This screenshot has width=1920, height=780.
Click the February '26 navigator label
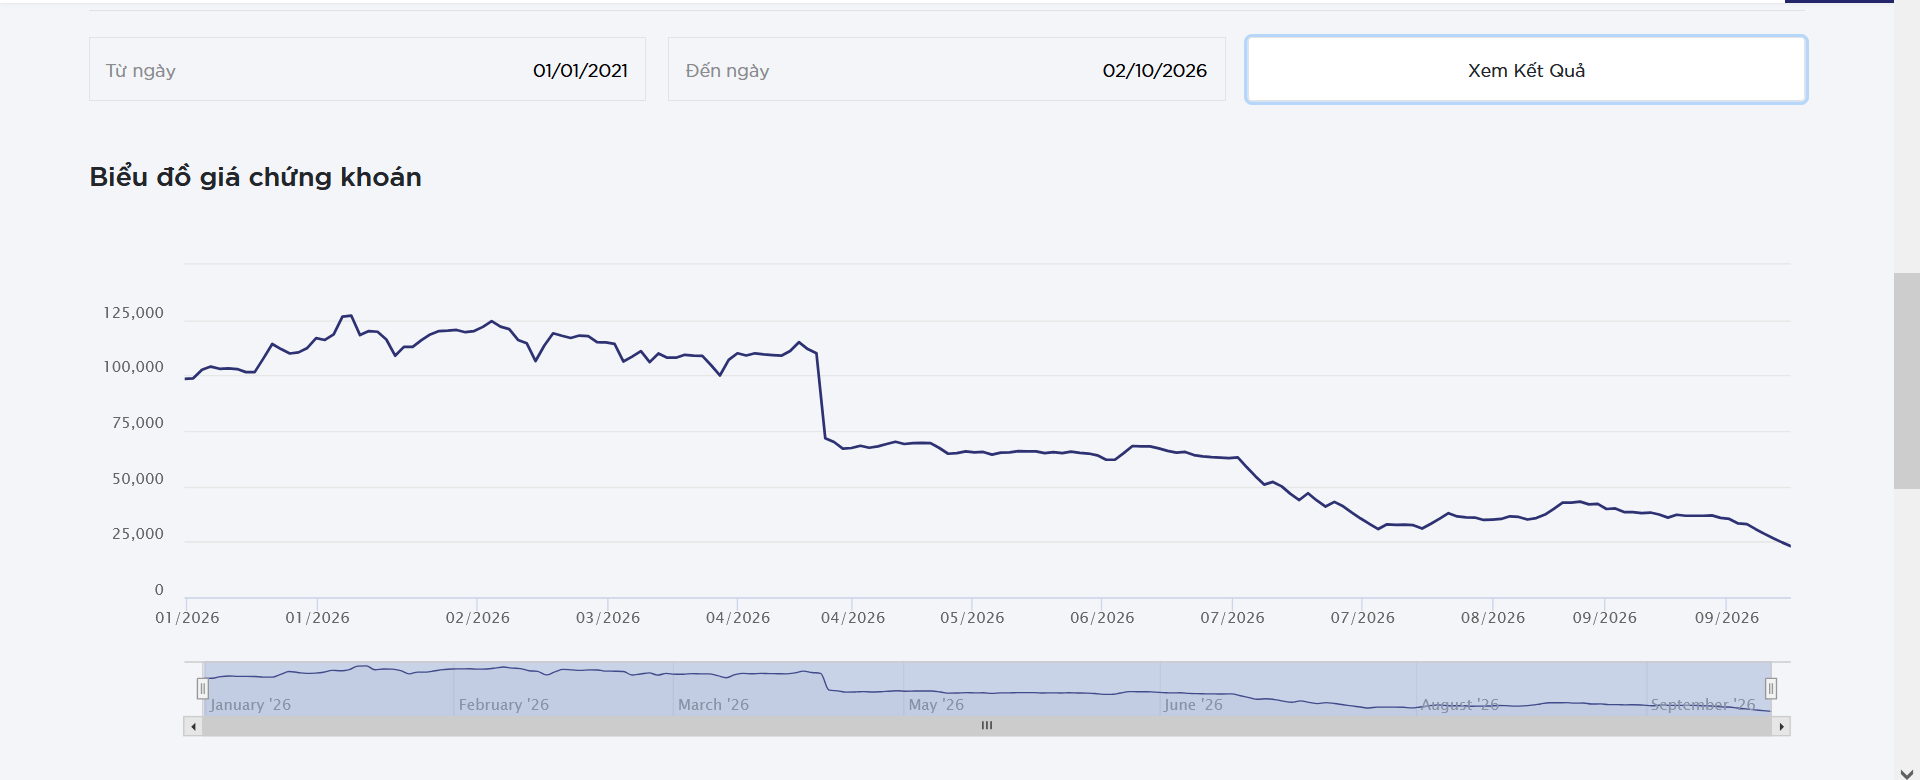tap(504, 705)
